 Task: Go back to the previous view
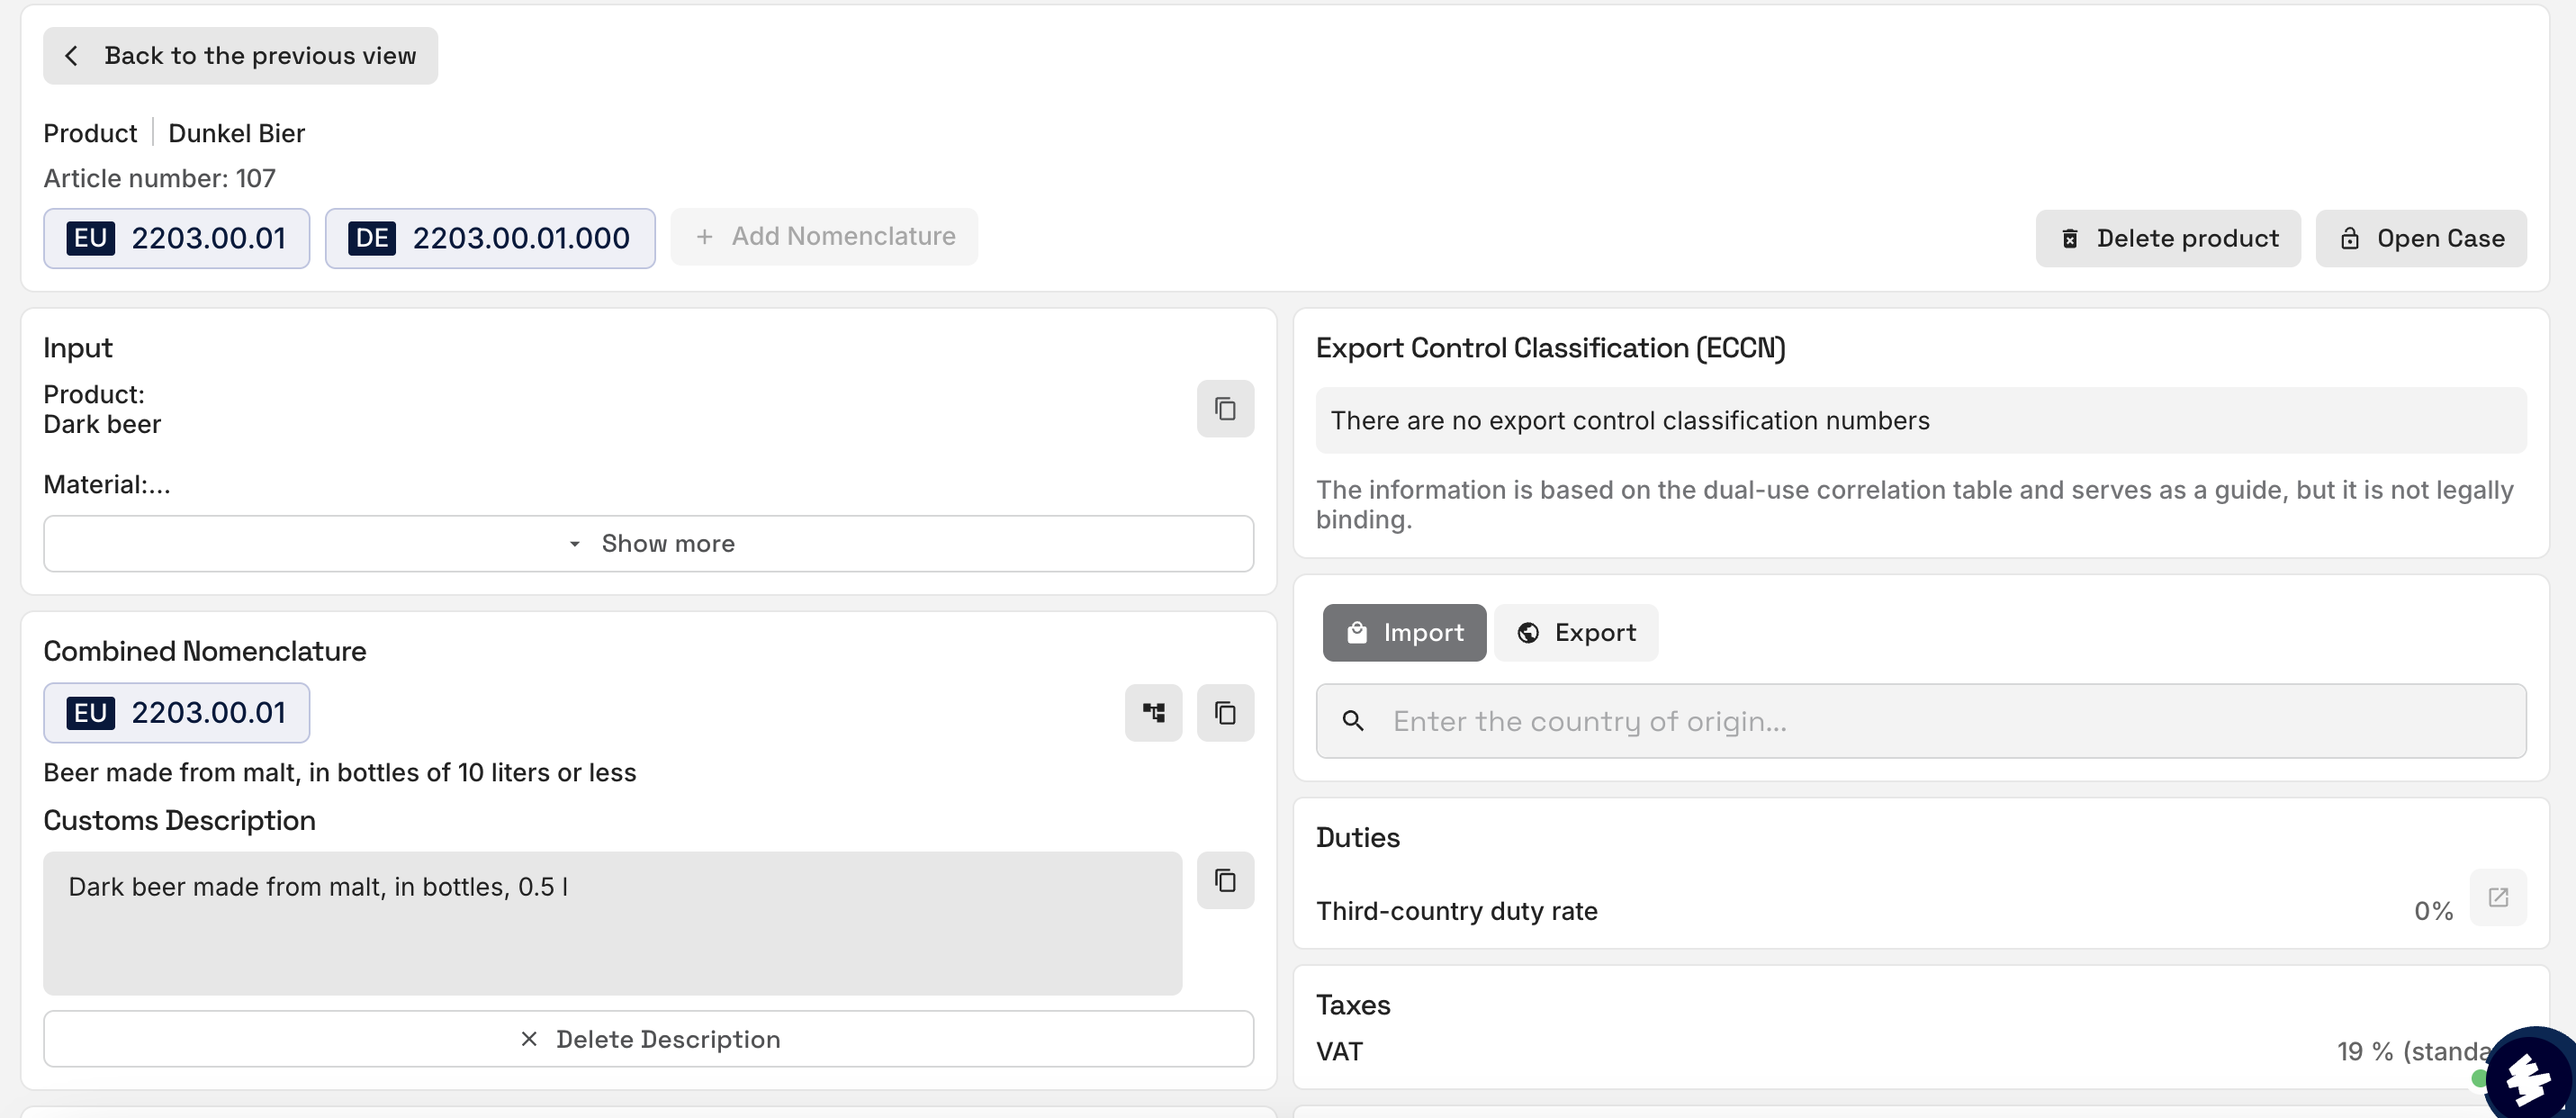click(240, 56)
